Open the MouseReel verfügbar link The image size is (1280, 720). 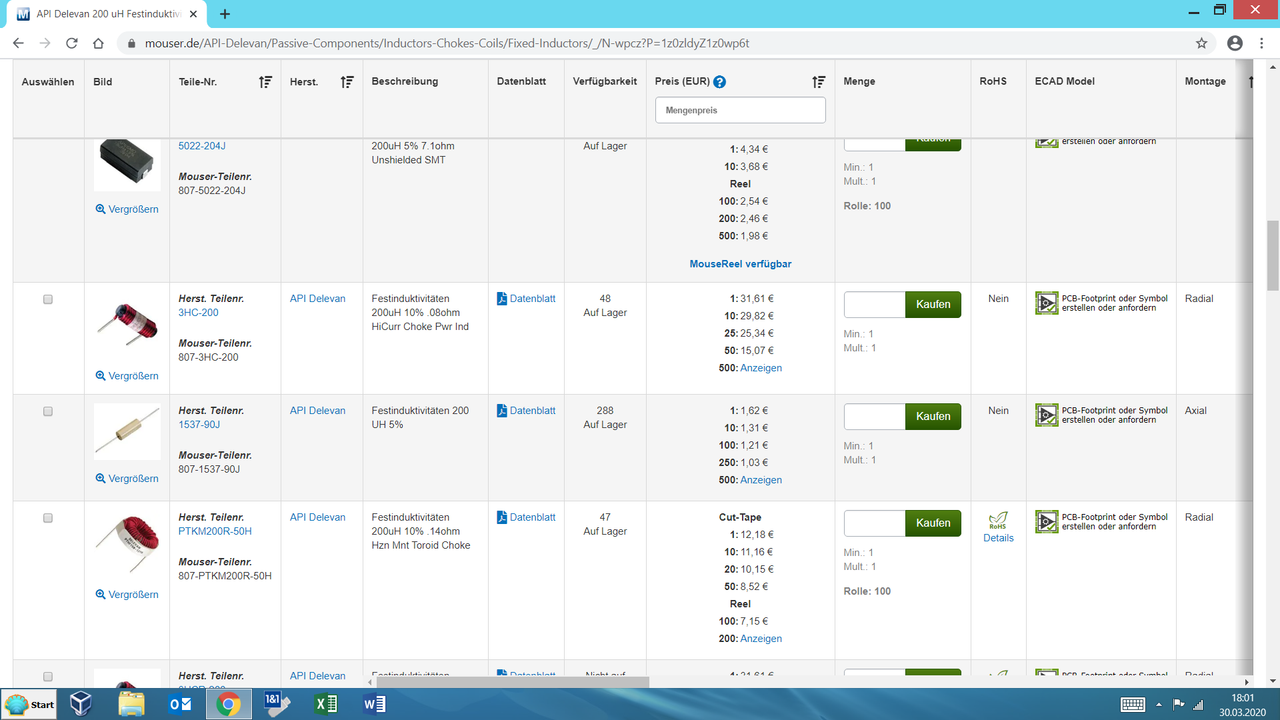coord(740,263)
